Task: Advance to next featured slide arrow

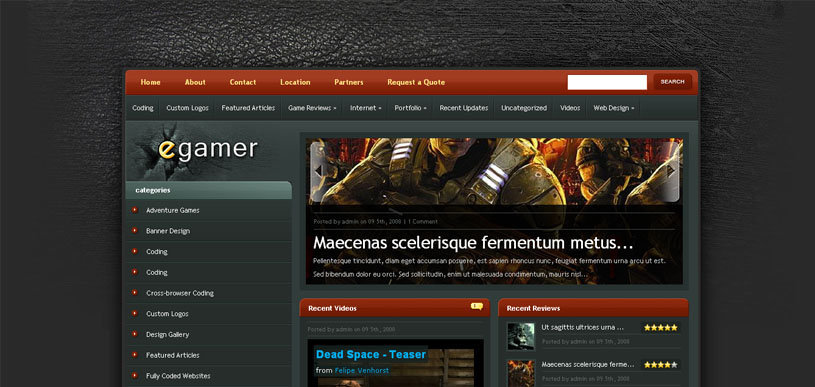Action: tap(672, 171)
